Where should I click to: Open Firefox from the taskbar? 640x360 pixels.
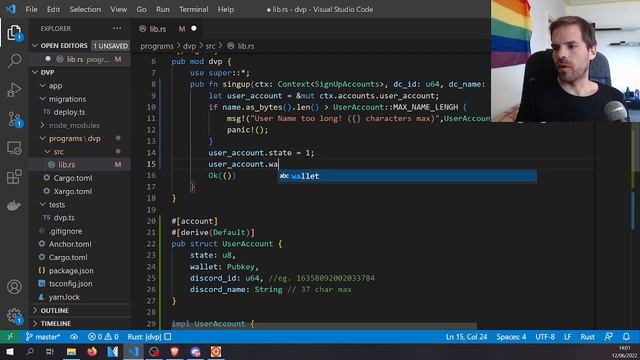pyautogui.click(x=92, y=351)
